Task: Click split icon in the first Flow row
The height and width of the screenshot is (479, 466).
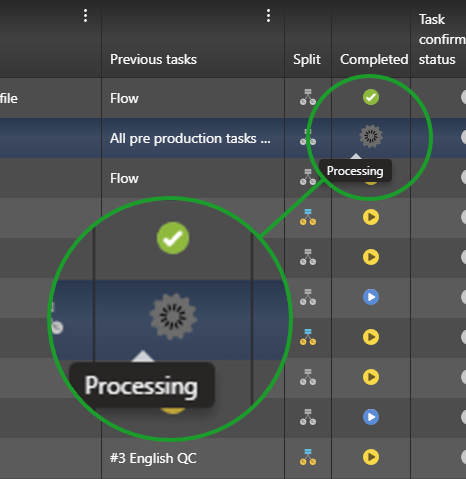Action: click(x=308, y=97)
